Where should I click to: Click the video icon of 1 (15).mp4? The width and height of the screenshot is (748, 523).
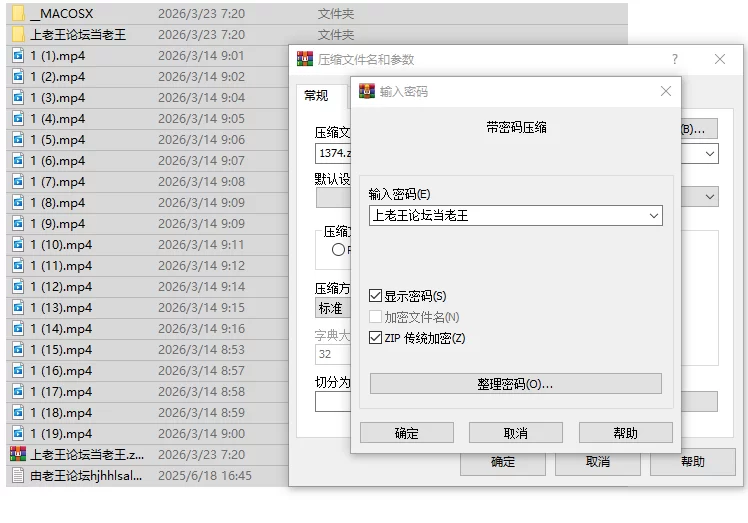point(18,349)
